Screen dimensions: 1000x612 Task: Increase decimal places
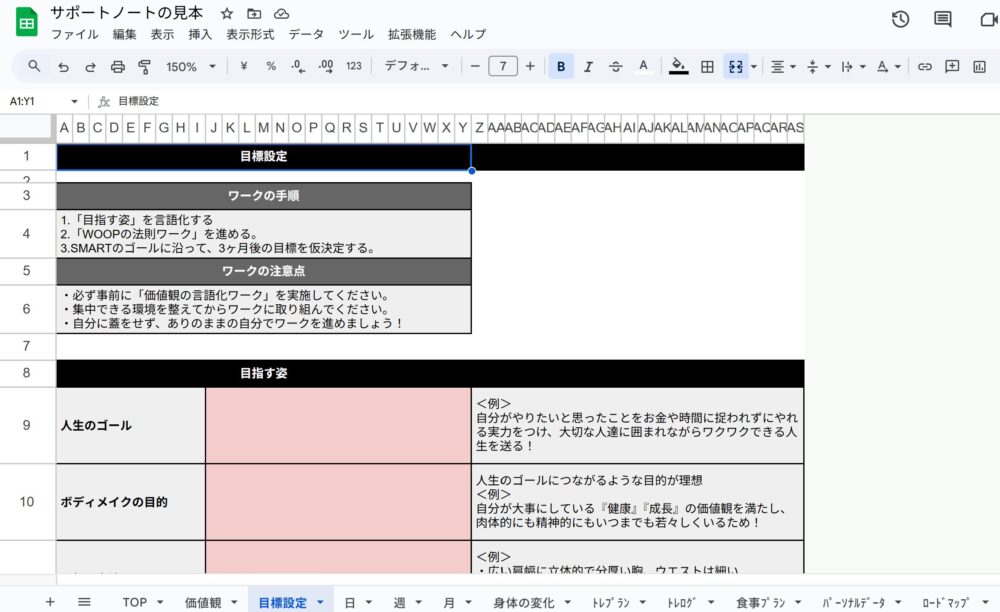click(x=325, y=66)
